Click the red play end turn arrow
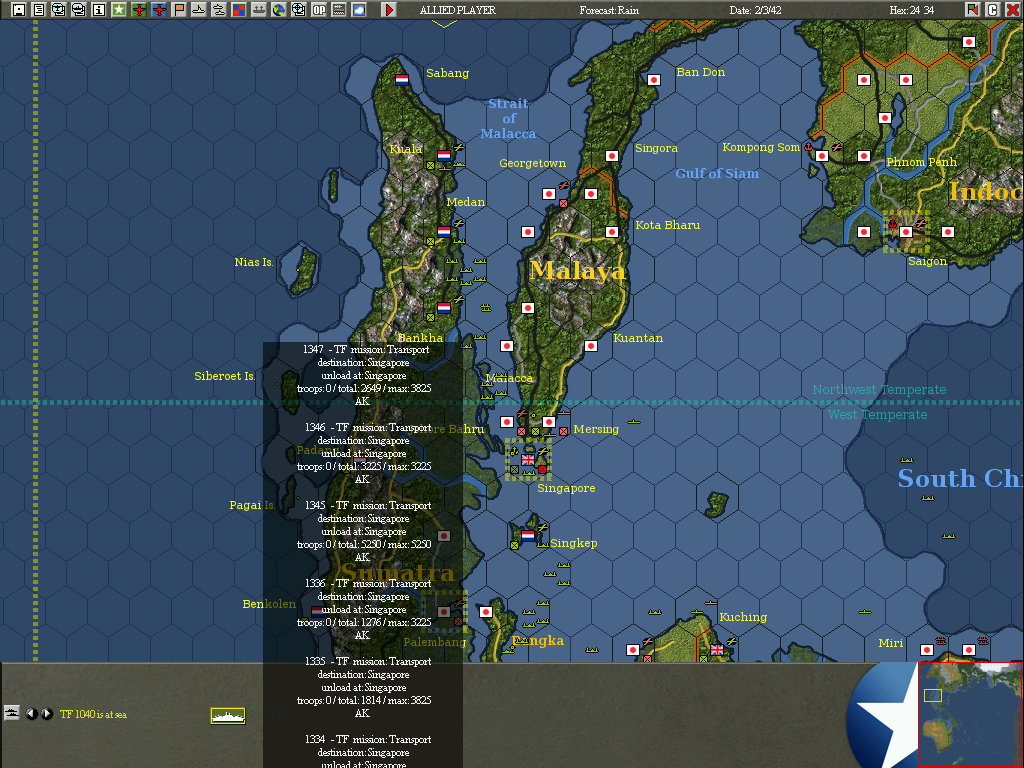The image size is (1024, 768). tap(389, 10)
